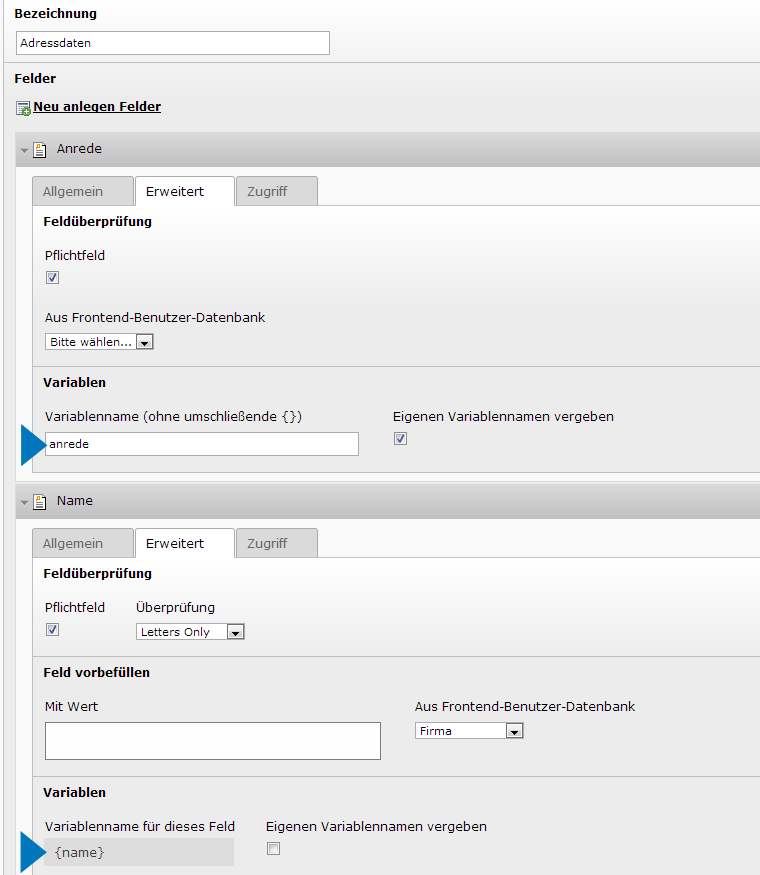Click the document icon next to Name
The width and height of the screenshot is (760, 875).
pos(40,502)
